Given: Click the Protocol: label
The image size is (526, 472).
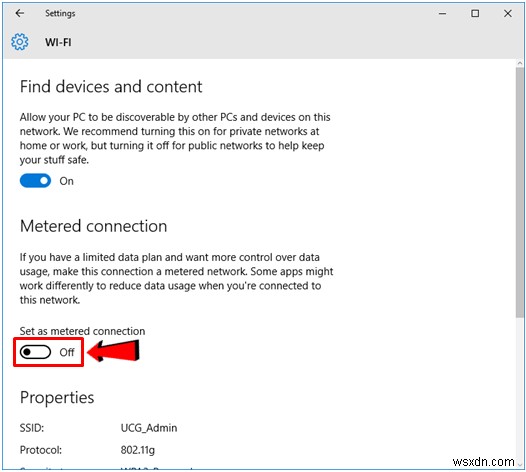Looking at the screenshot, I should 41,450.
